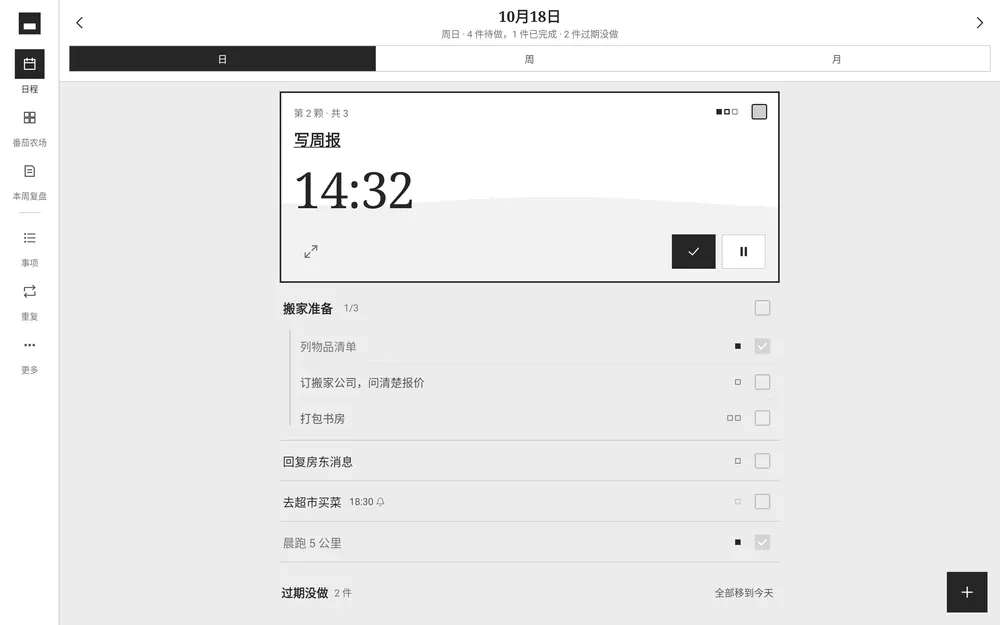The image size is (1000, 625).
Task: Click 全部移到今天 link
Action: 744,593
